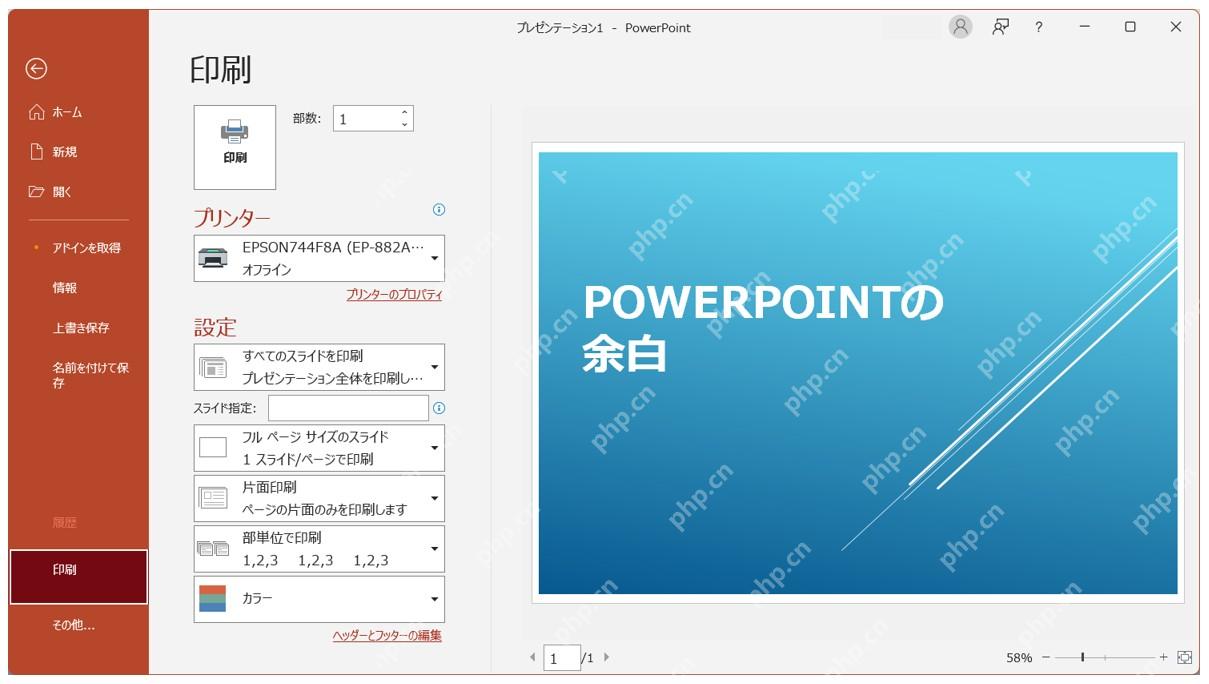Zoom out with the minus button
This screenshot has width=1209, height=684.
[1046, 658]
